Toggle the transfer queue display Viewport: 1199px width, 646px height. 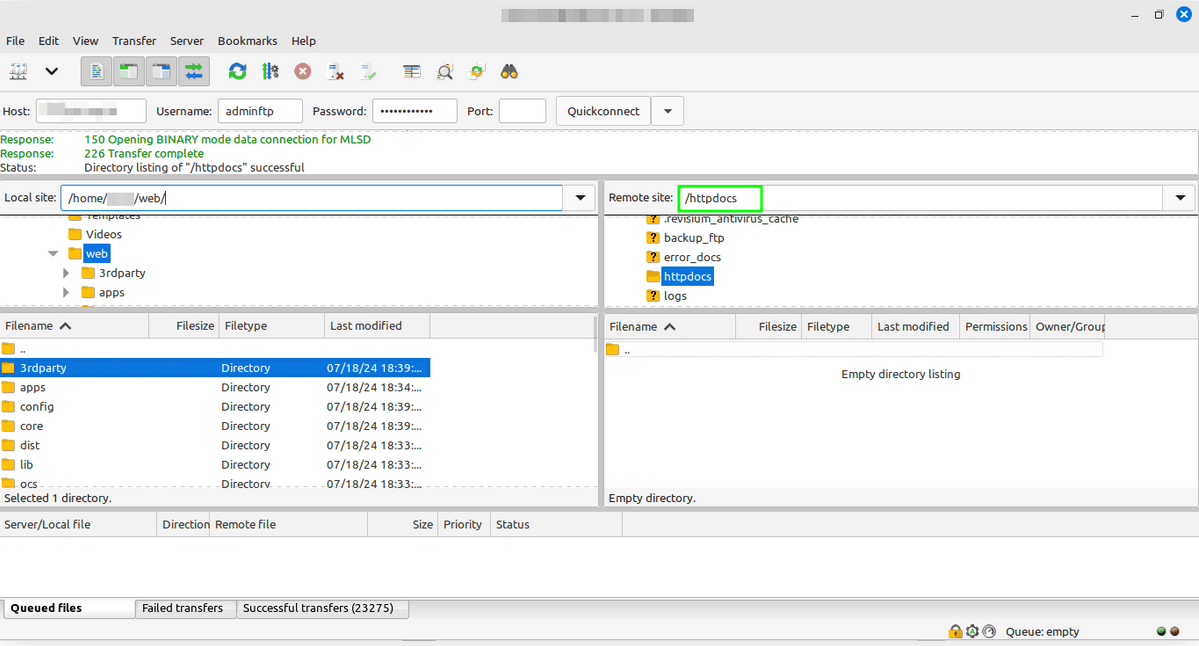tap(194, 72)
